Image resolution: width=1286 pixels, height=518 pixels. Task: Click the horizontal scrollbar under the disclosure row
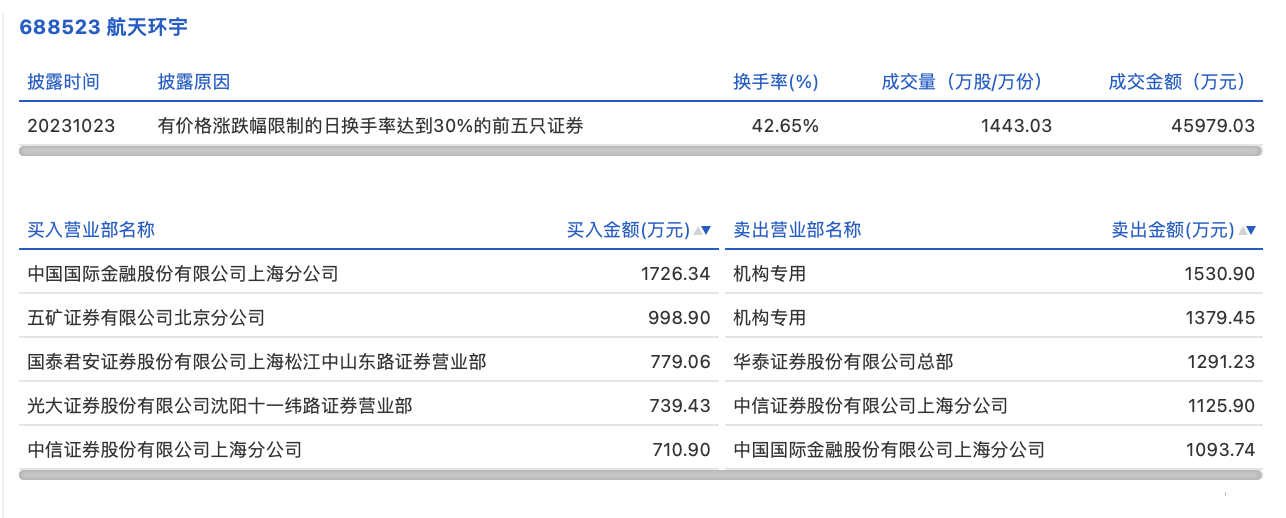[x=640, y=151]
